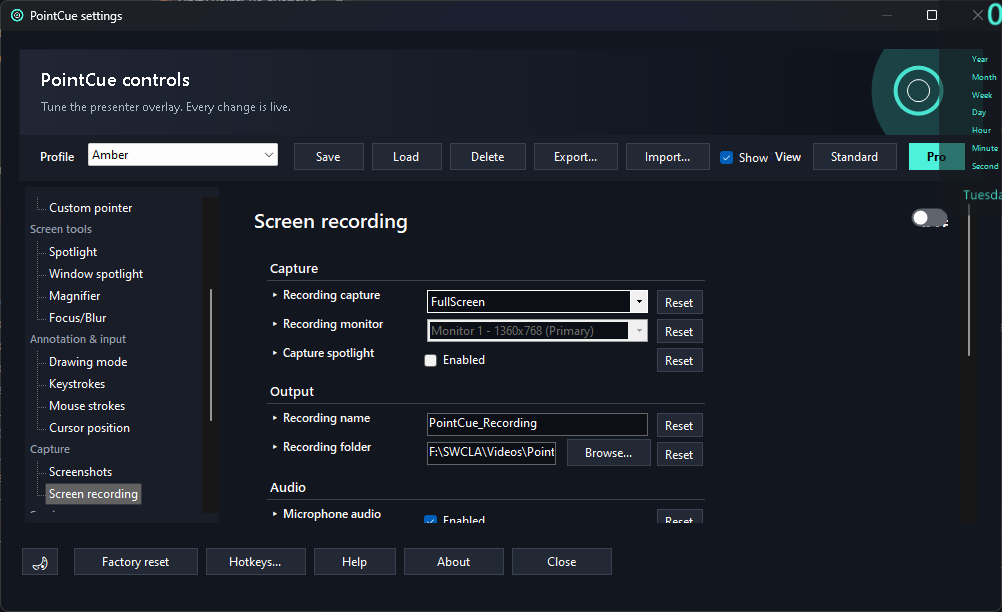Expand the Recording monitor row arrow
The height and width of the screenshot is (612, 1002).
click(275, 324)
